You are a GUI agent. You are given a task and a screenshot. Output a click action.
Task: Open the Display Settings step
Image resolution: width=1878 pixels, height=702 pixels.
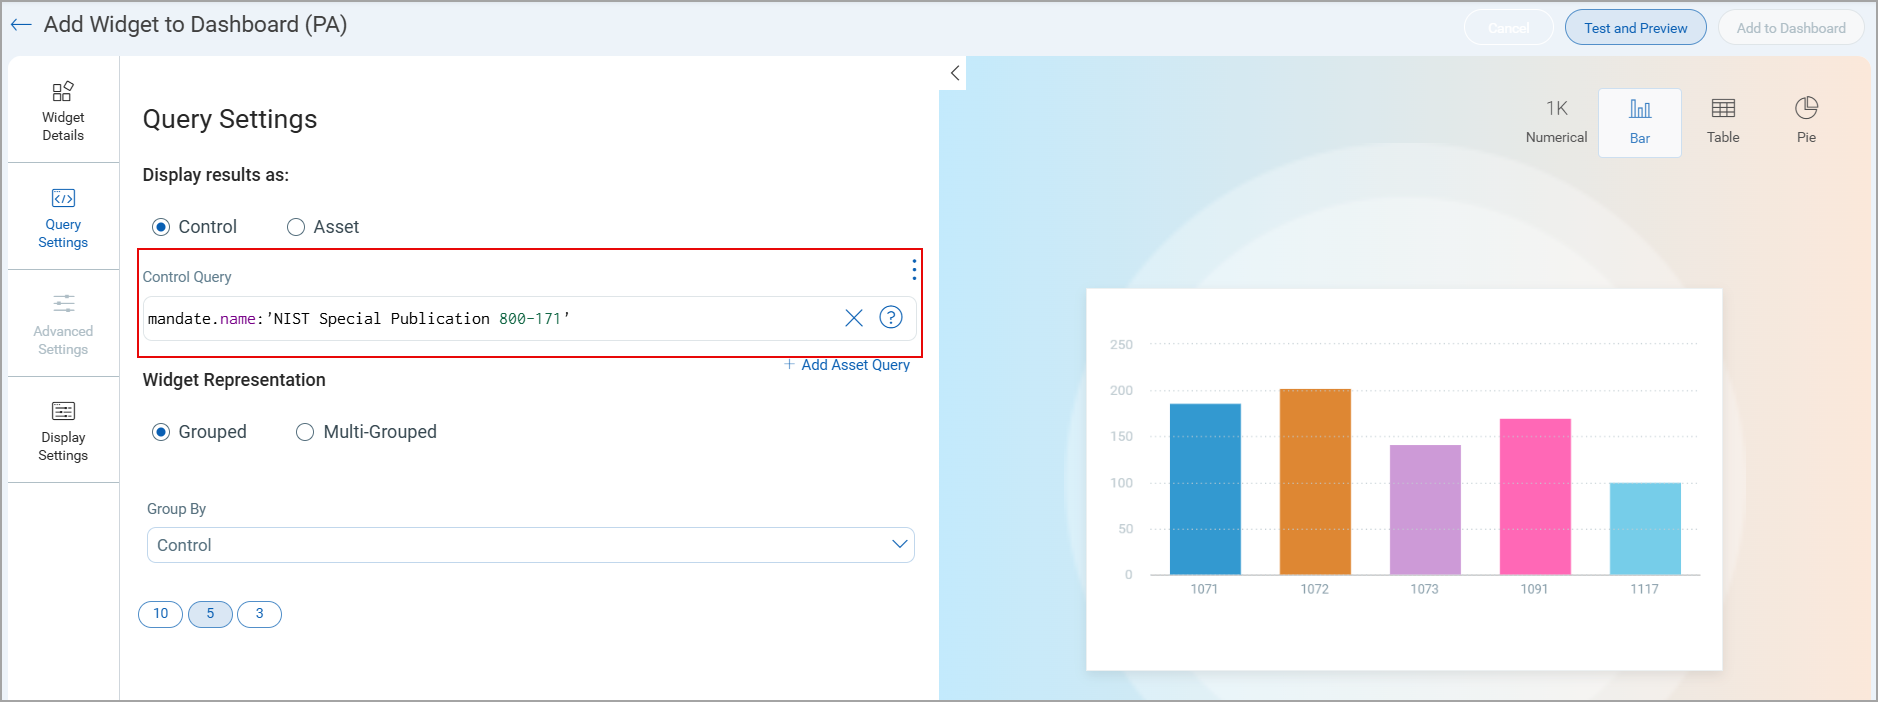63,431
